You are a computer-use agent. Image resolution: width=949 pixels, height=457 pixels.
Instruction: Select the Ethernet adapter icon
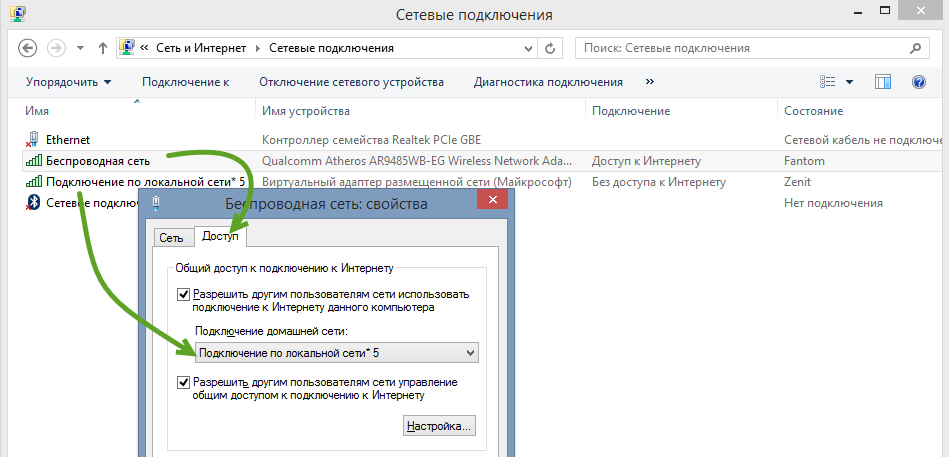33,140
